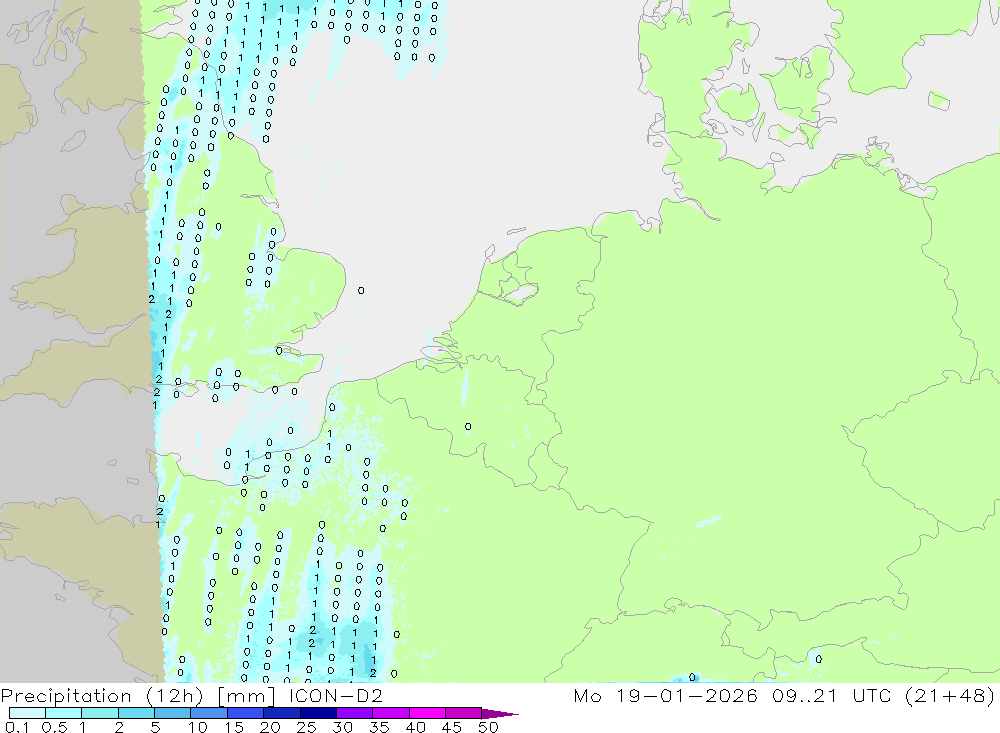Choose the 25–30 mm navy legend swatch
This screenshot has height=733, width=1000.
click(318, 713)
